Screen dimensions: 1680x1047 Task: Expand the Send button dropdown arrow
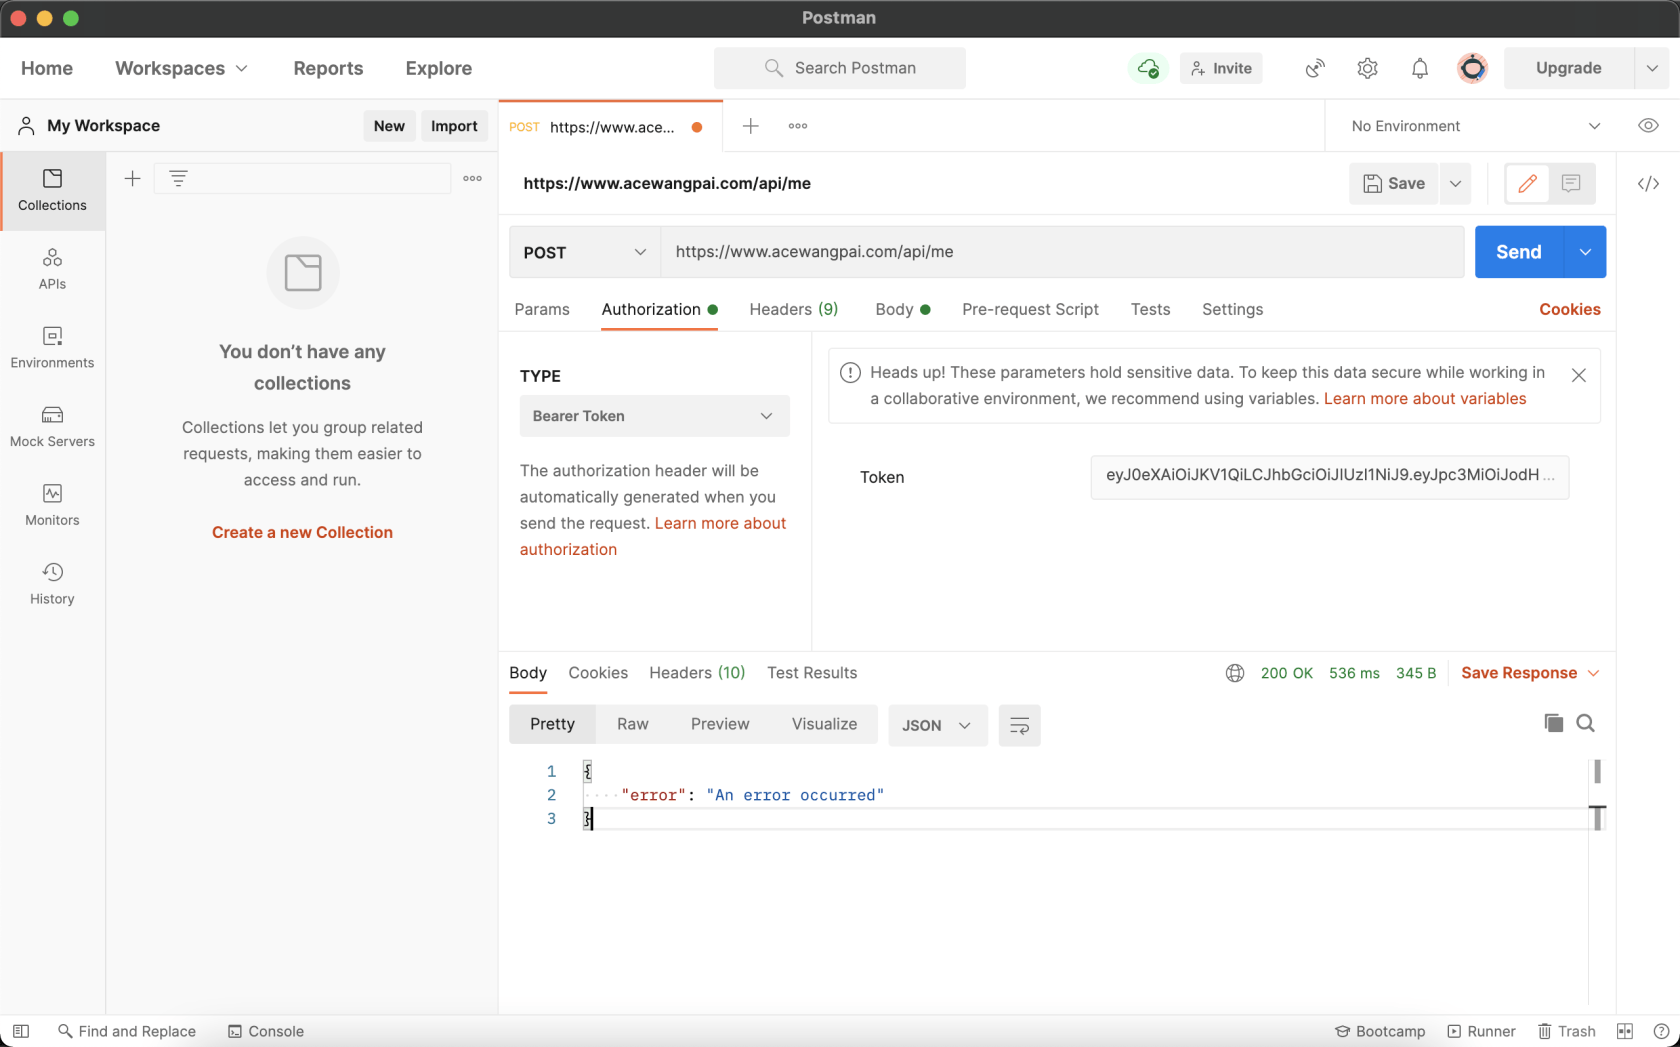click(1585, 252)
